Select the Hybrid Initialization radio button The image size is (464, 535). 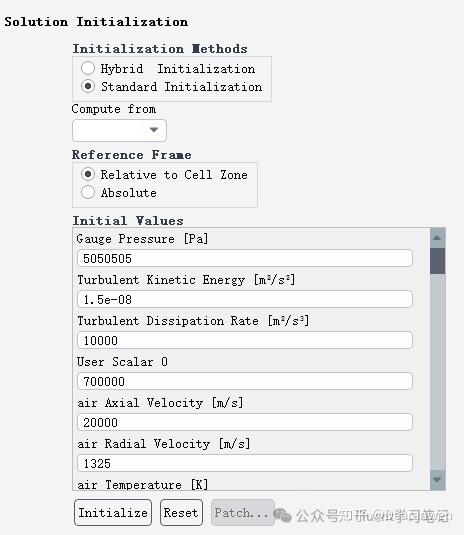click(x=88, y=68)
